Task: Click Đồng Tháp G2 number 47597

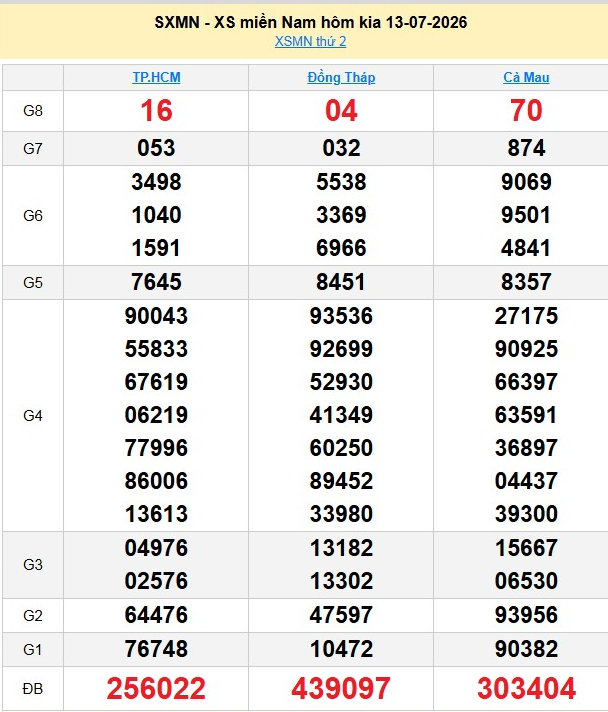Action: tap(341, 615)
